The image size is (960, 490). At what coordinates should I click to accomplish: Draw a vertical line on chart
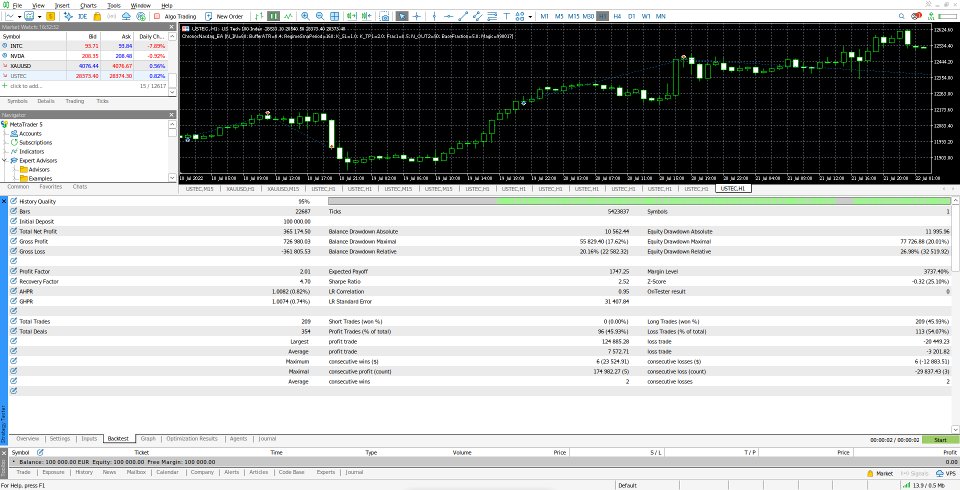(x=434, y=17)
